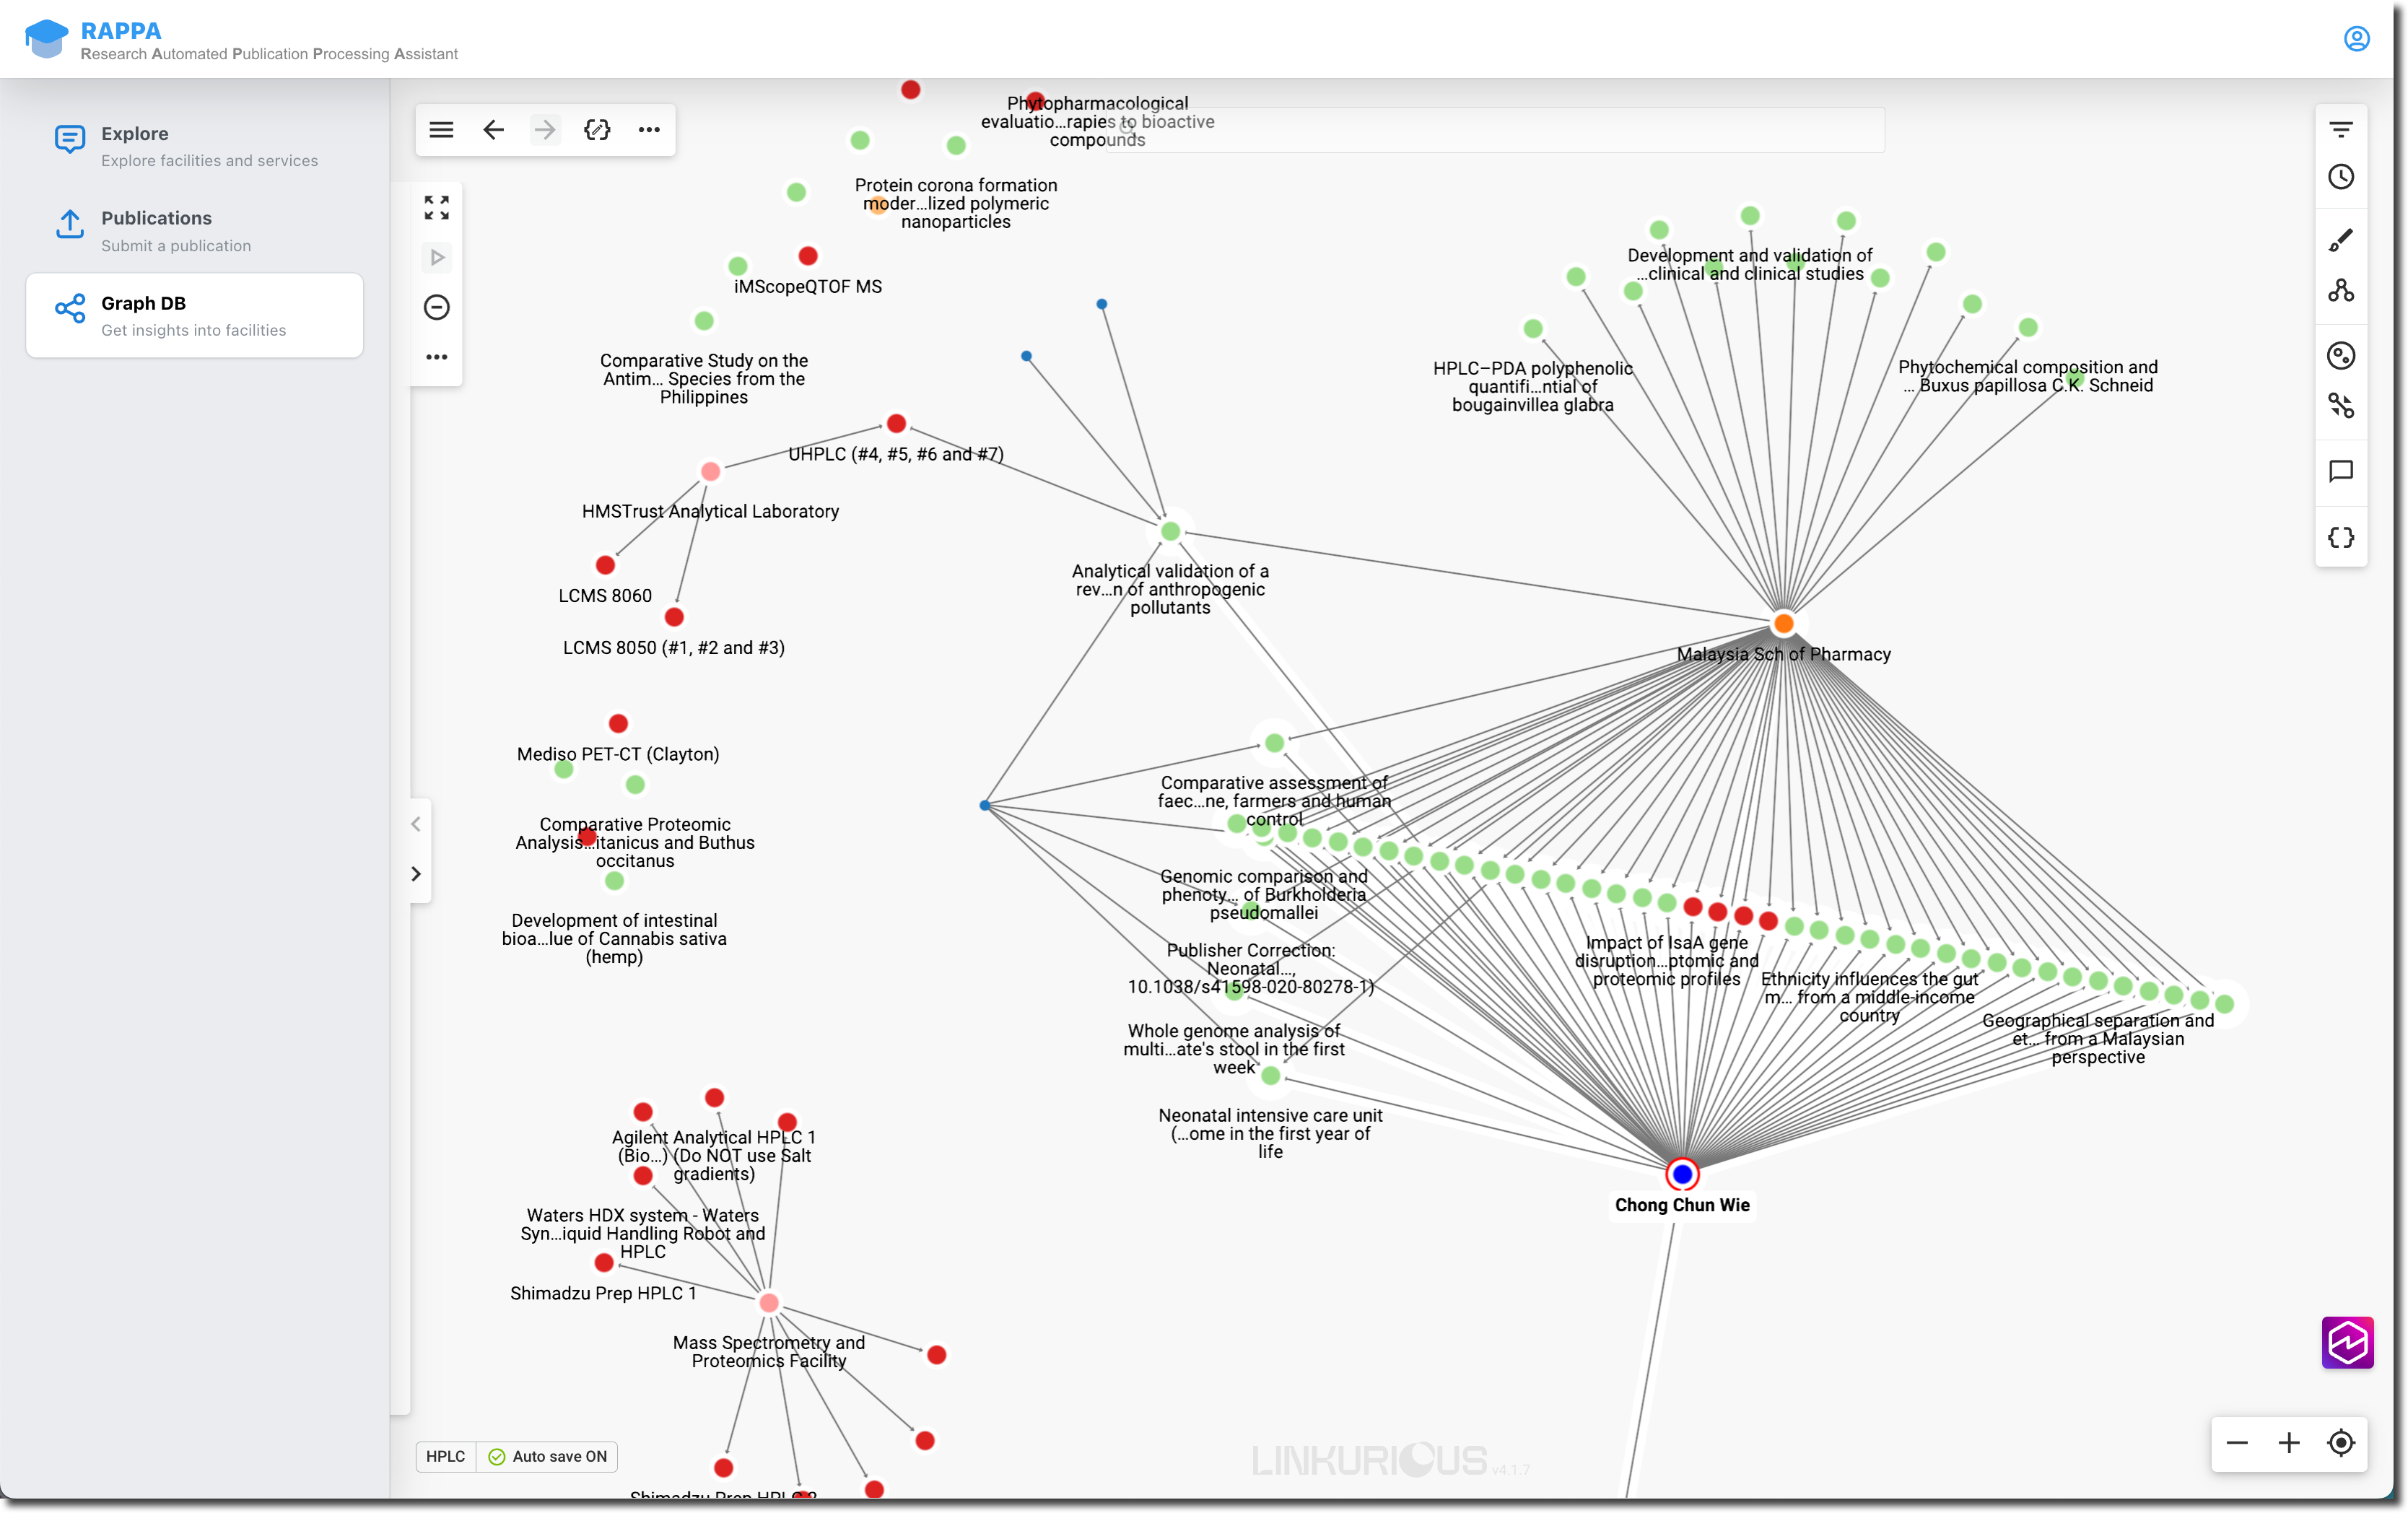Click the geo mode circle icon on the right
Screen dimensions: 2408x1513
(2341, 355)
